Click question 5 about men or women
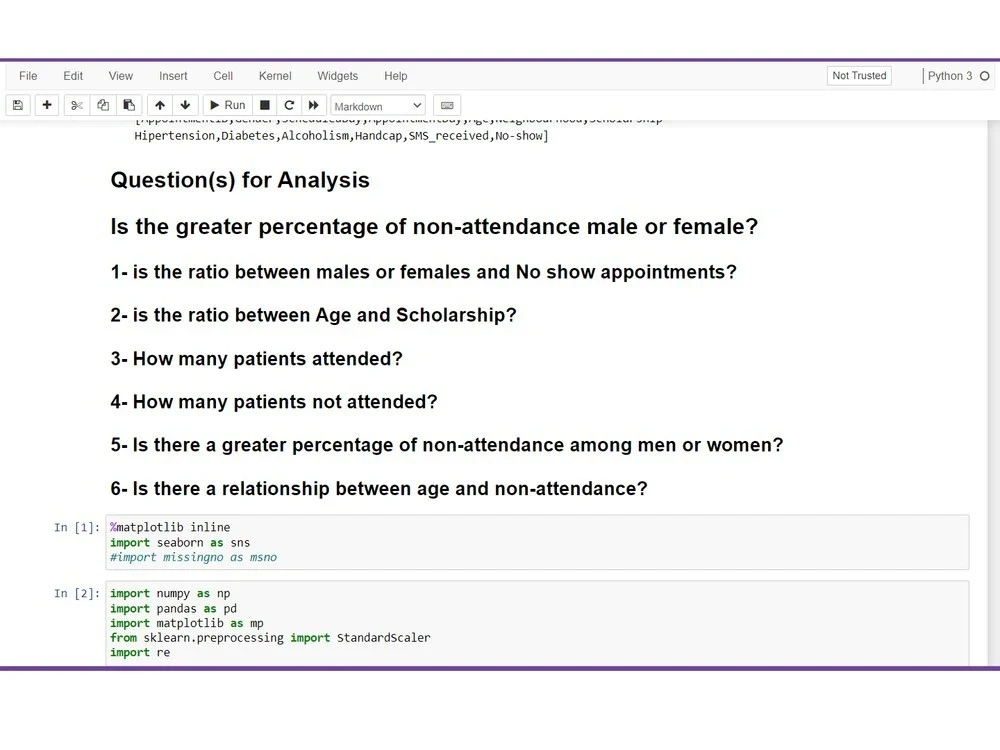Viewport: 1000px width, 750px height. pyautogui.click(x=446, y=445)
